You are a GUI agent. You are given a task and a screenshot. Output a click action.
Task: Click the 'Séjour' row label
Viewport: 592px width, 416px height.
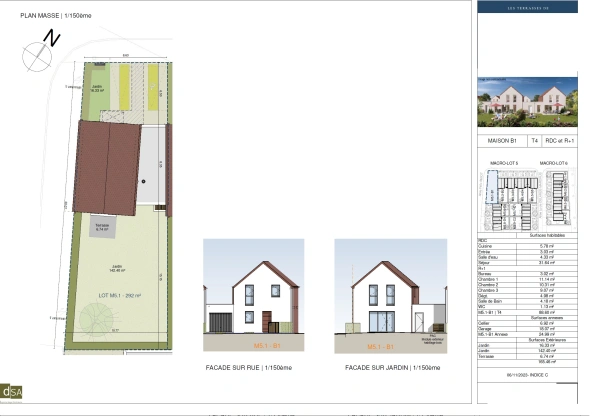tap(484, 263)
